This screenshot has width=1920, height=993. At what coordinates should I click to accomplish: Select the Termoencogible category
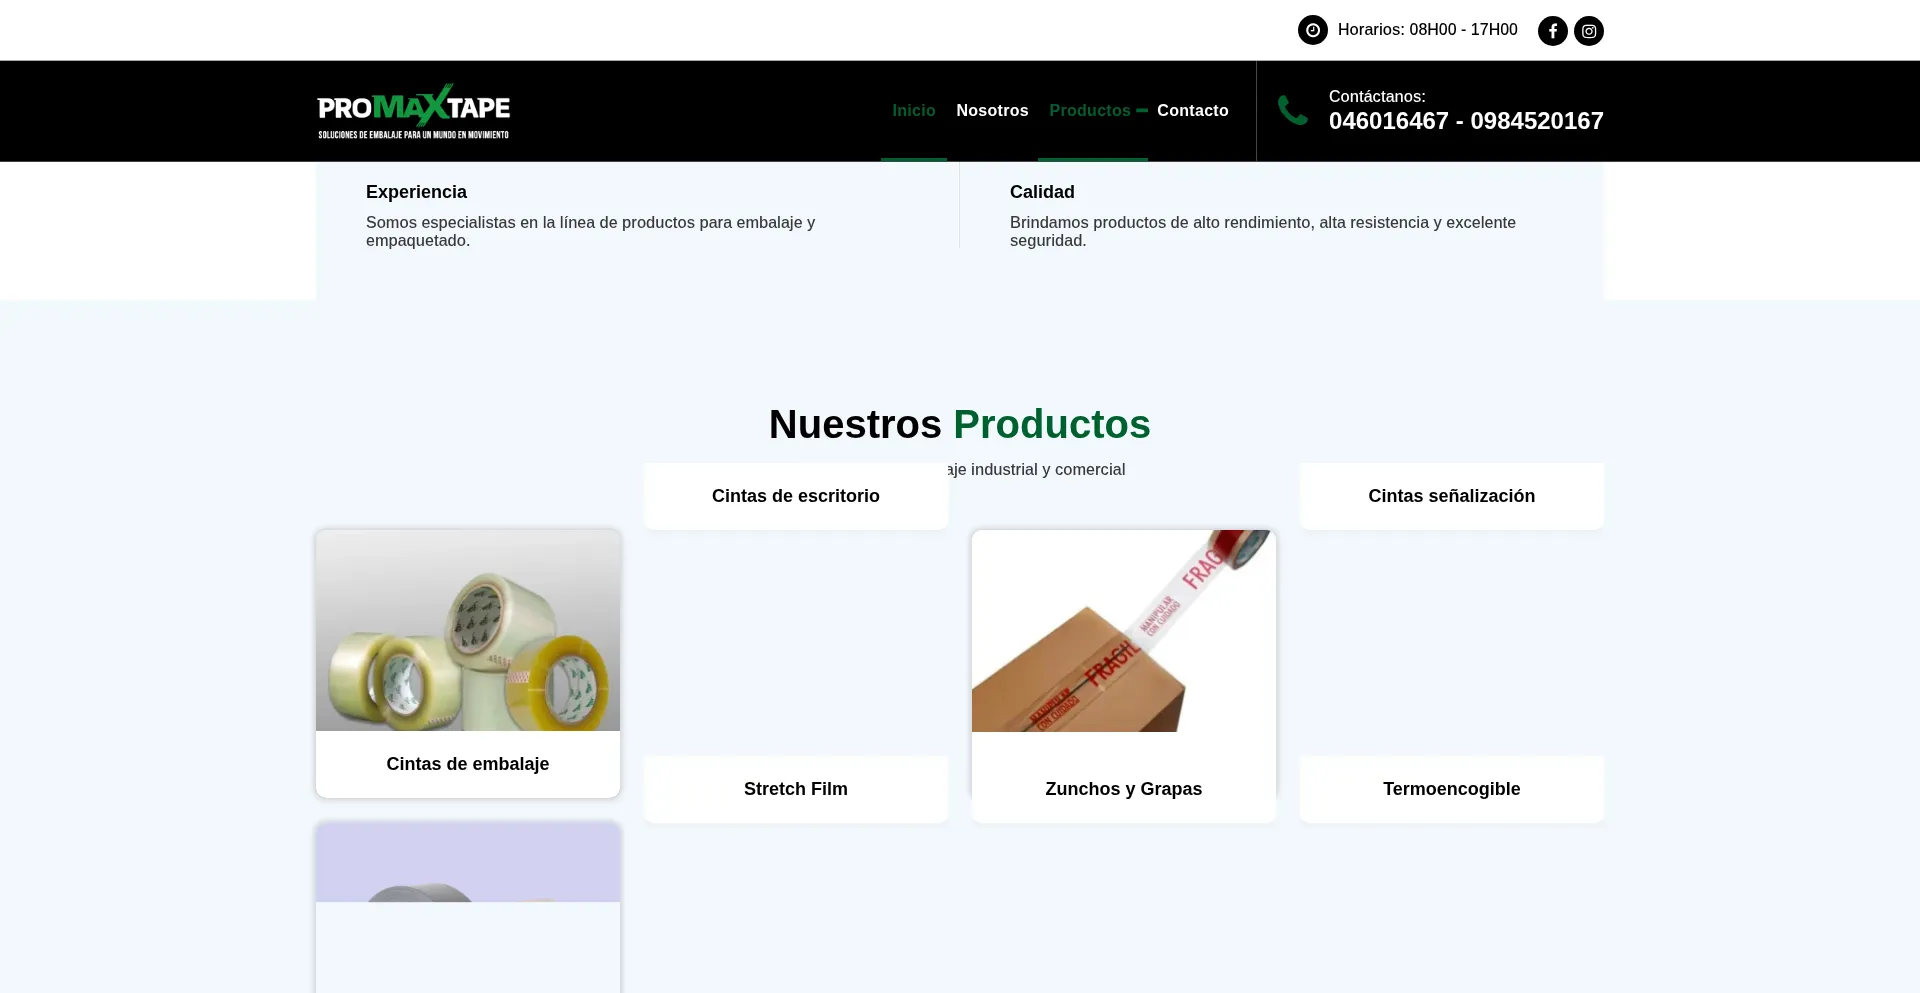click(x=1451, y=789)
